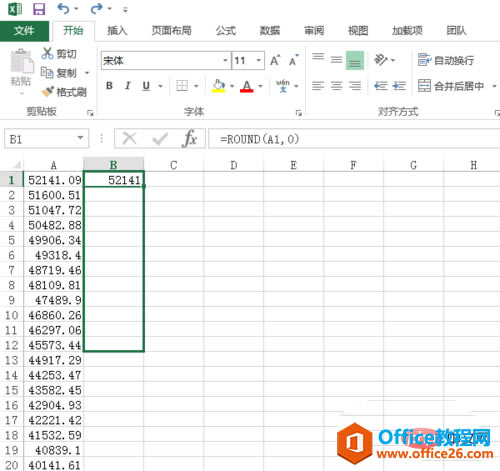500x471 pixels.
Task: Switch to the 审阅 (Review) tab
Action: [x=314, y=31]
